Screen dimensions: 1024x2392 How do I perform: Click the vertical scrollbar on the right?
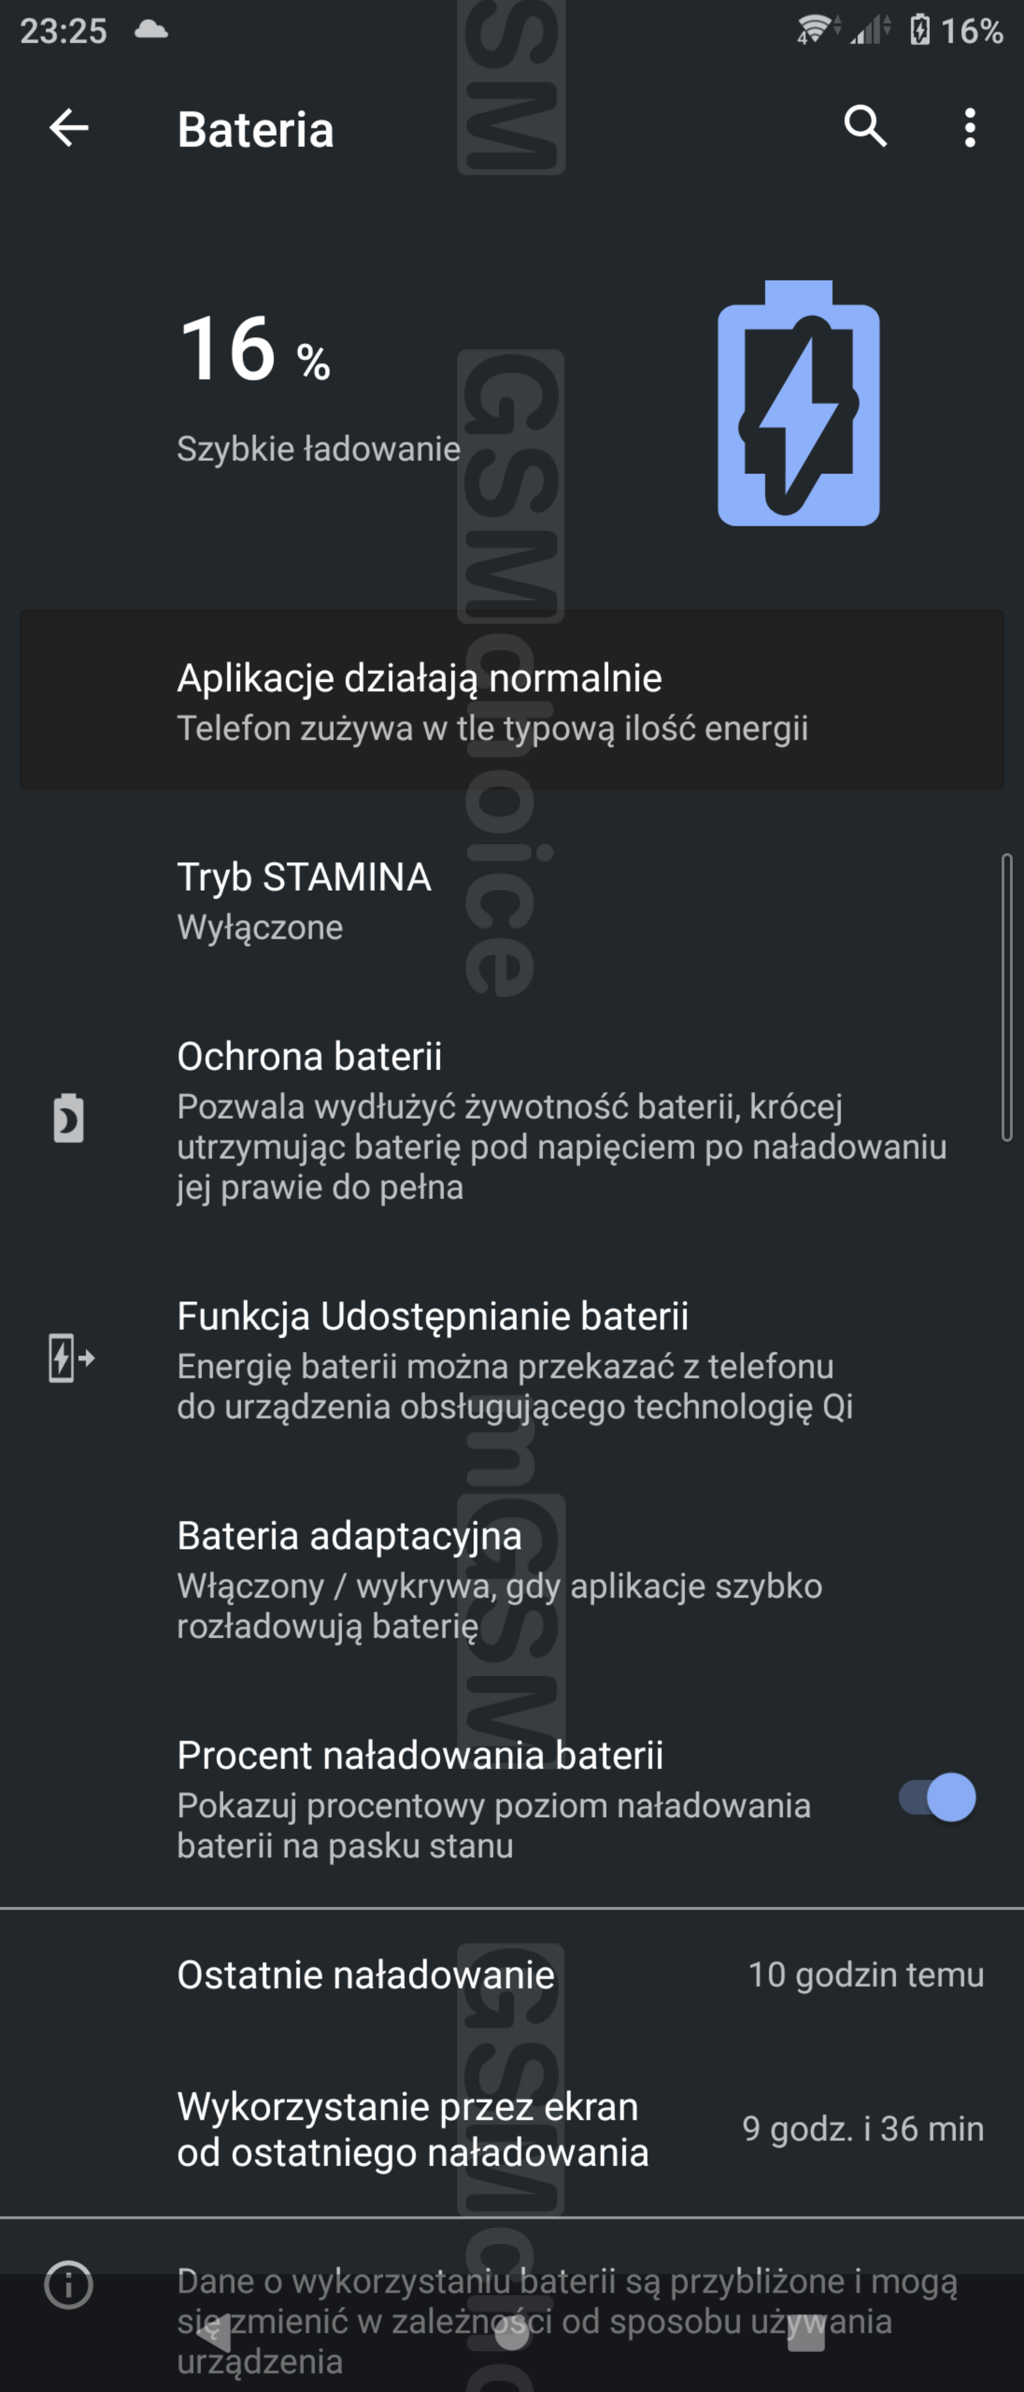point(1007,997)
